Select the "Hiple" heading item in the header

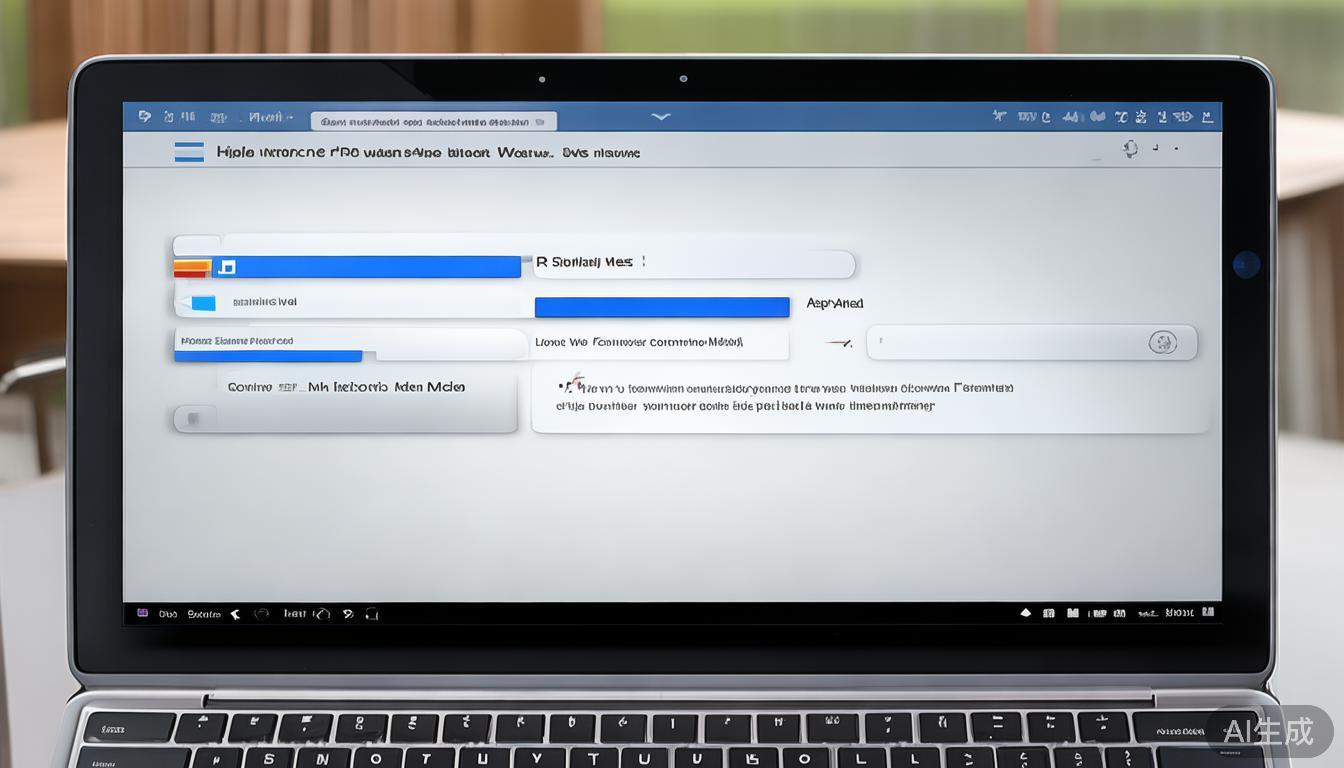point(236,153)
